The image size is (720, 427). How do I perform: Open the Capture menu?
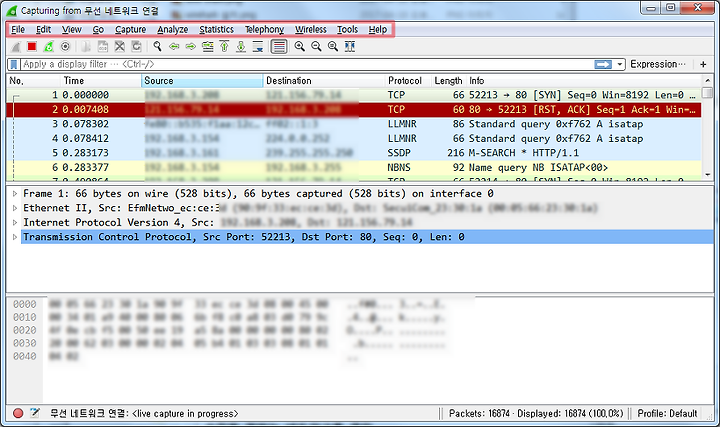coord(130,29)
